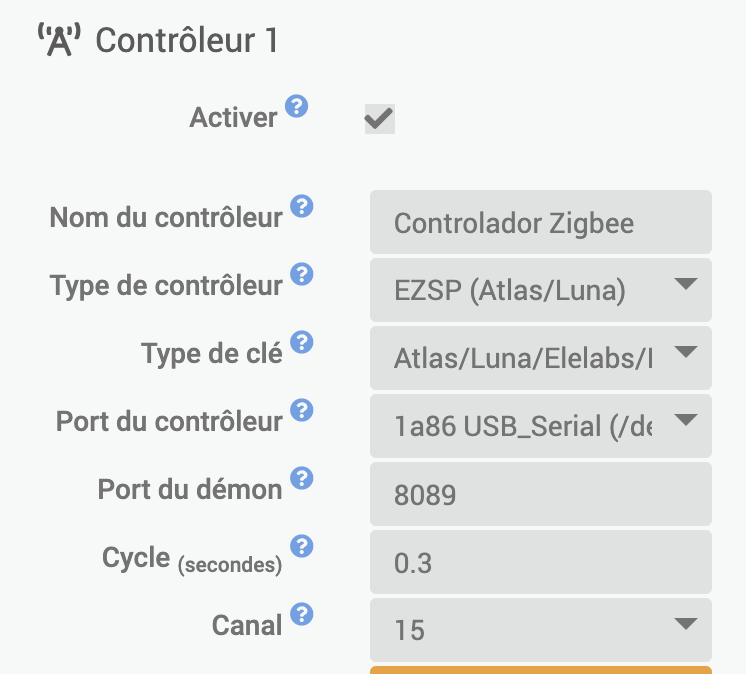This screenshot has height=674, width=746.
Task: Show help for Cycle (secondes)
Action: click(x=302, y=546)
